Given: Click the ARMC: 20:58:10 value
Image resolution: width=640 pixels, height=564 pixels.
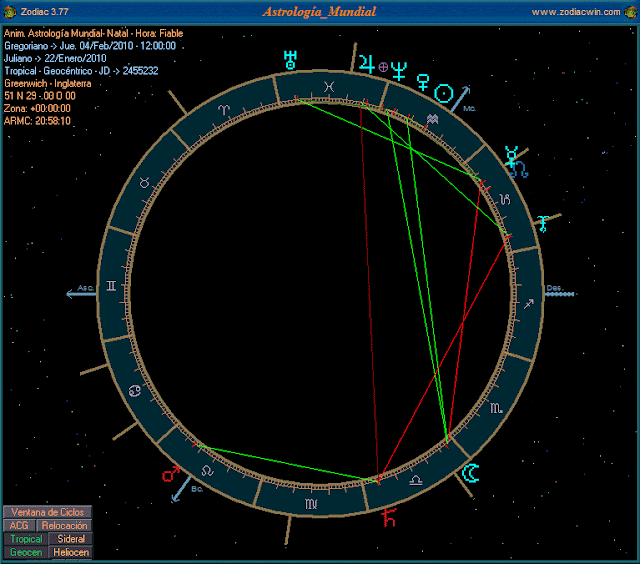Looking at the screenshot, I should point(37,121).
